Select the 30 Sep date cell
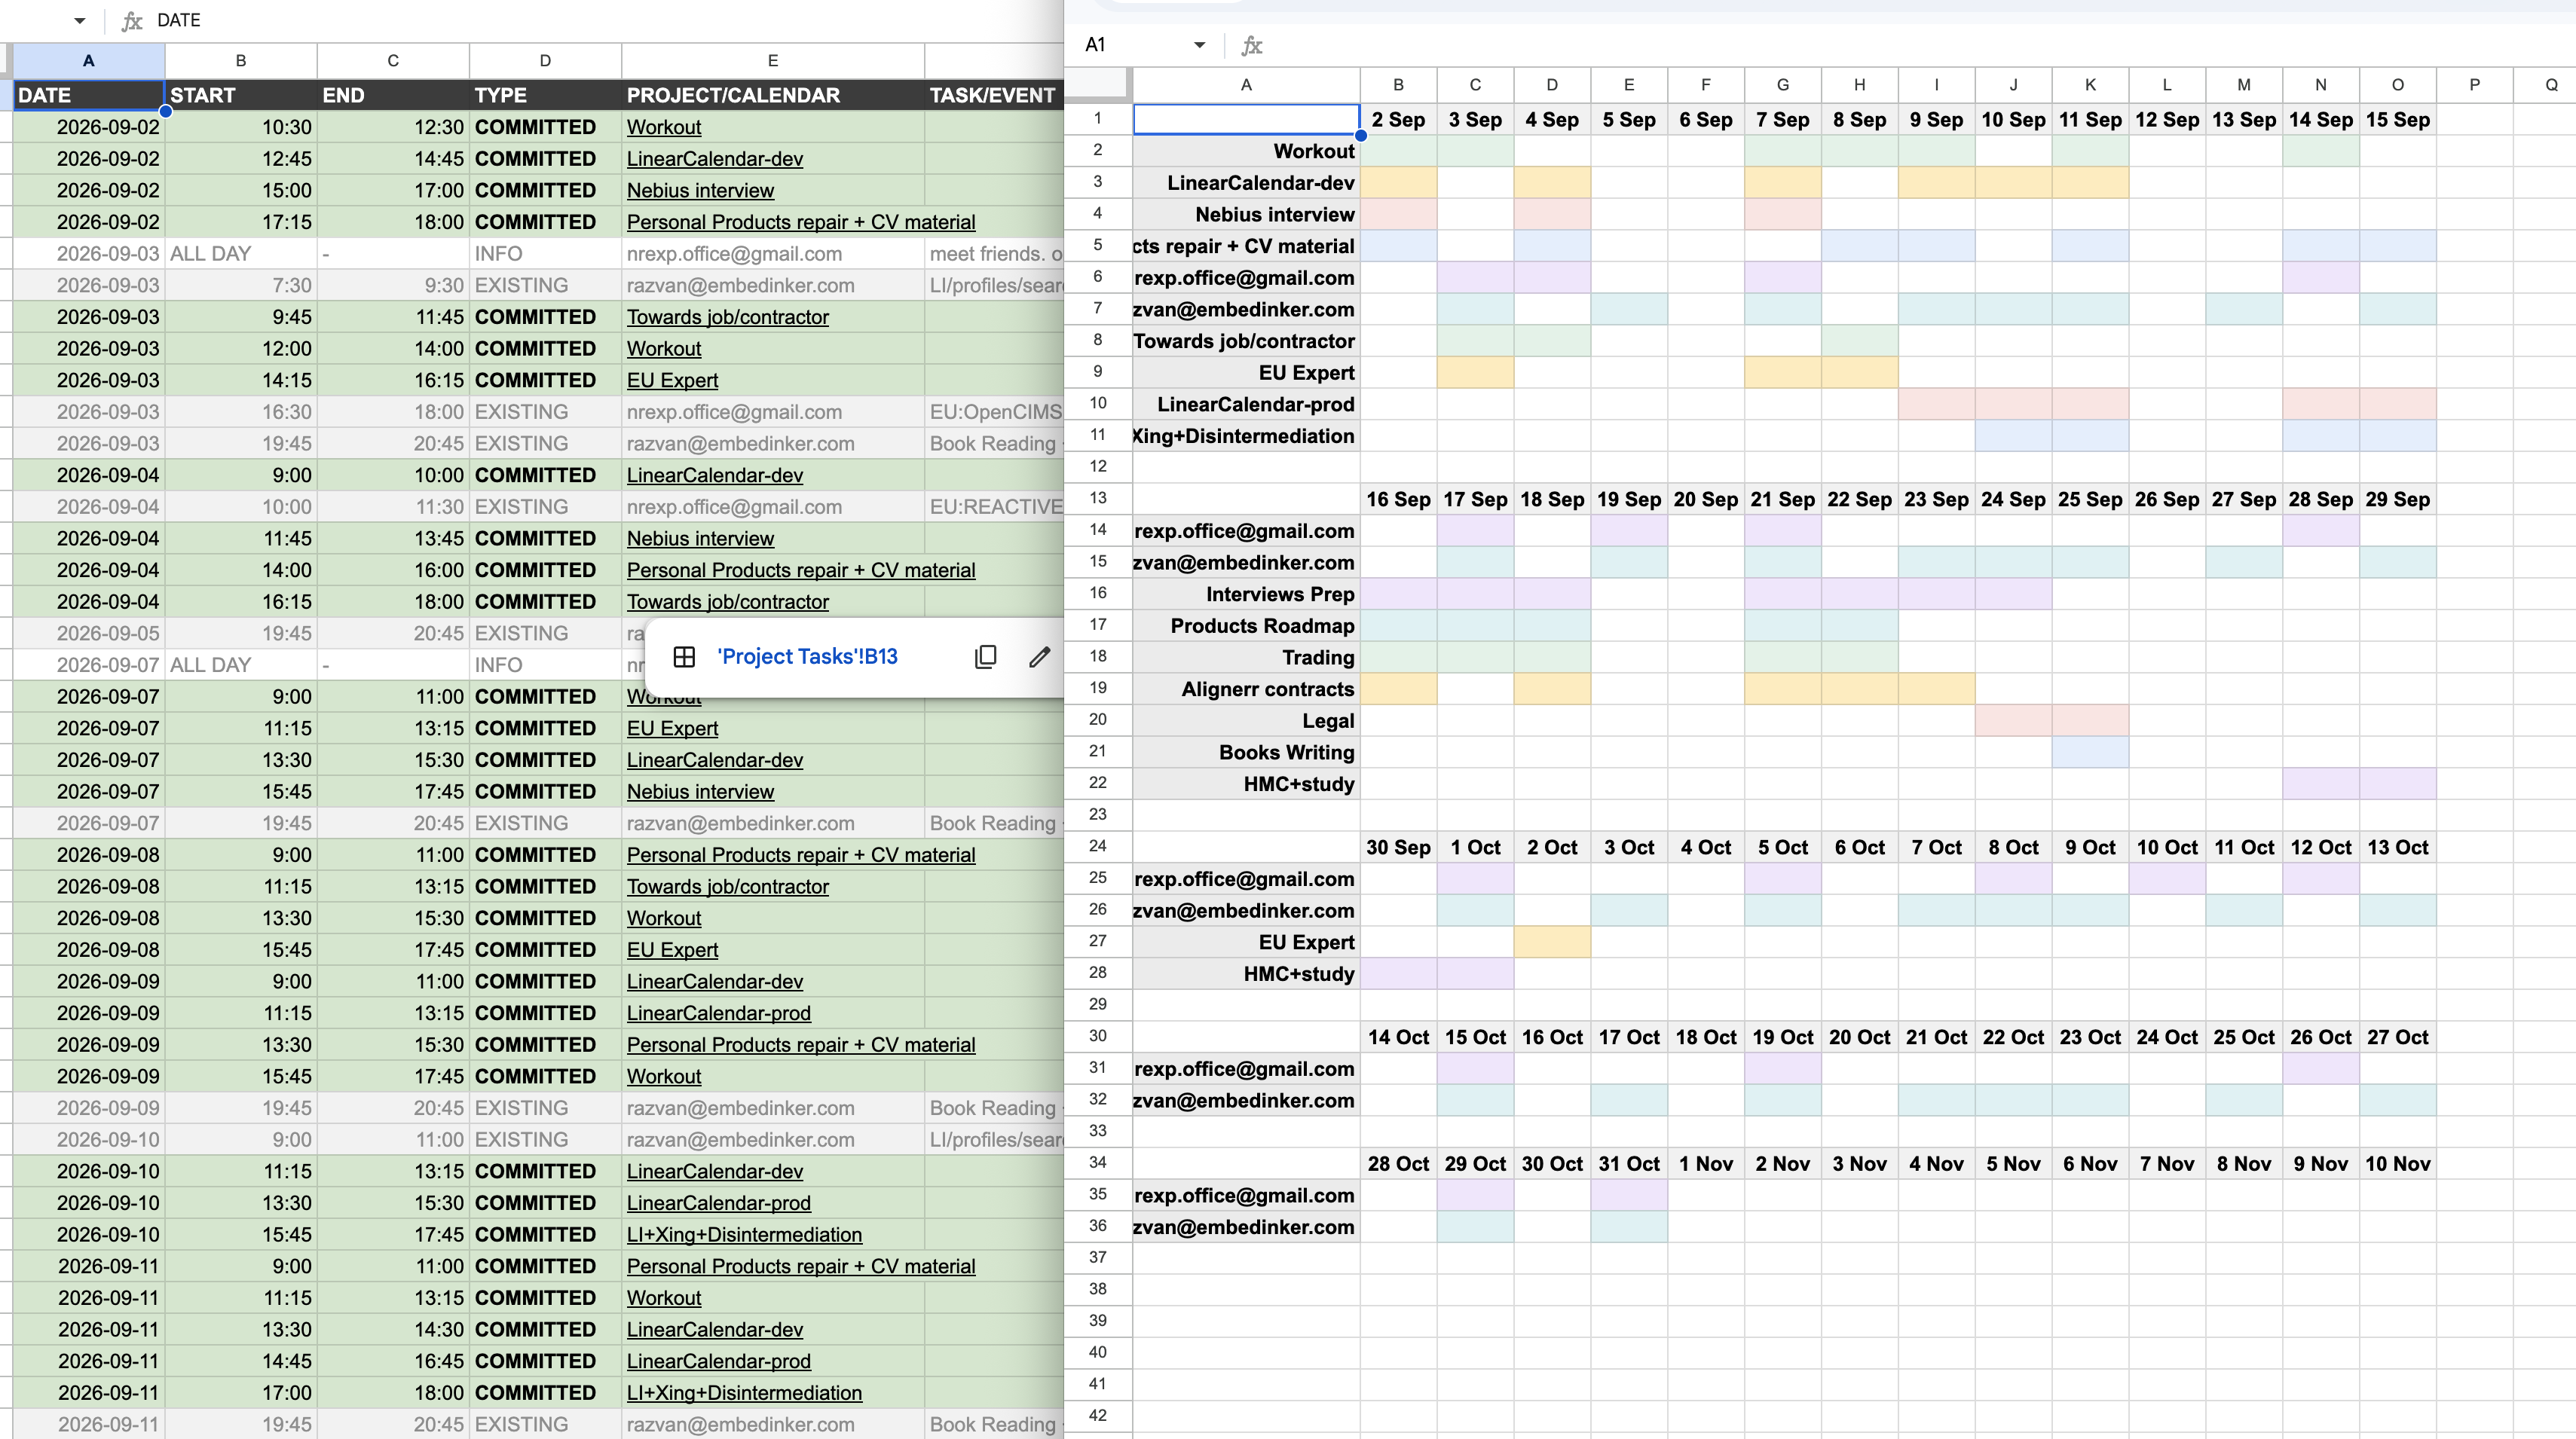Viewport: 2576px width, 1439px height. point(1398,847)
